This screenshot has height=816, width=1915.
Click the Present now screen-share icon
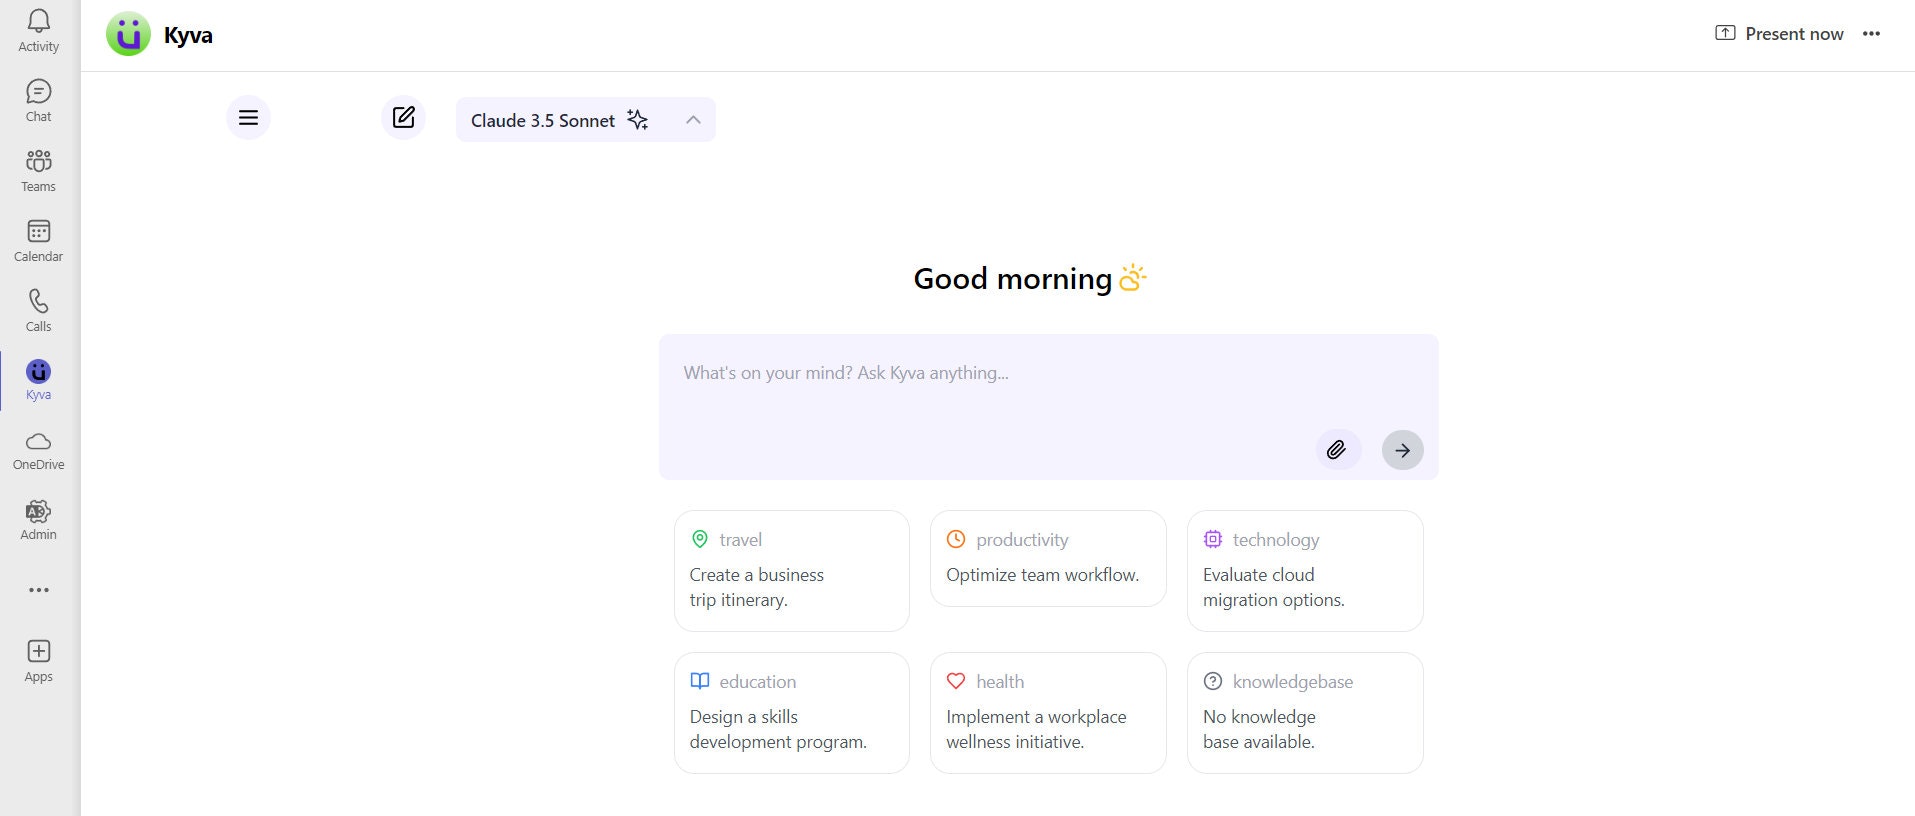coord(1725,33)
